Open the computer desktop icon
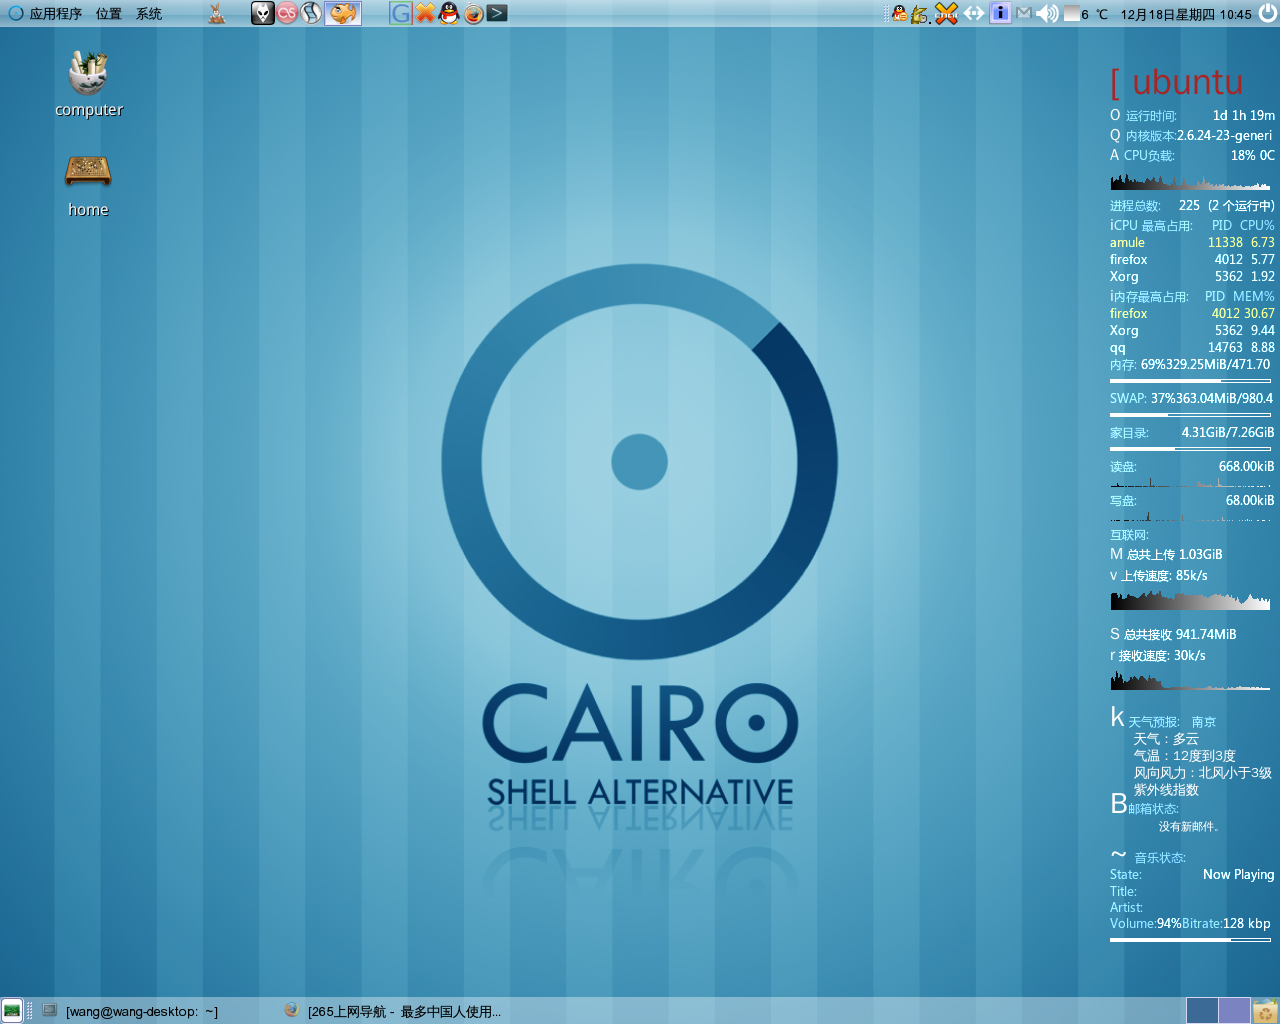Image resolution: width=1280 pixels, height=1024 pixels. tap(88, 84)
